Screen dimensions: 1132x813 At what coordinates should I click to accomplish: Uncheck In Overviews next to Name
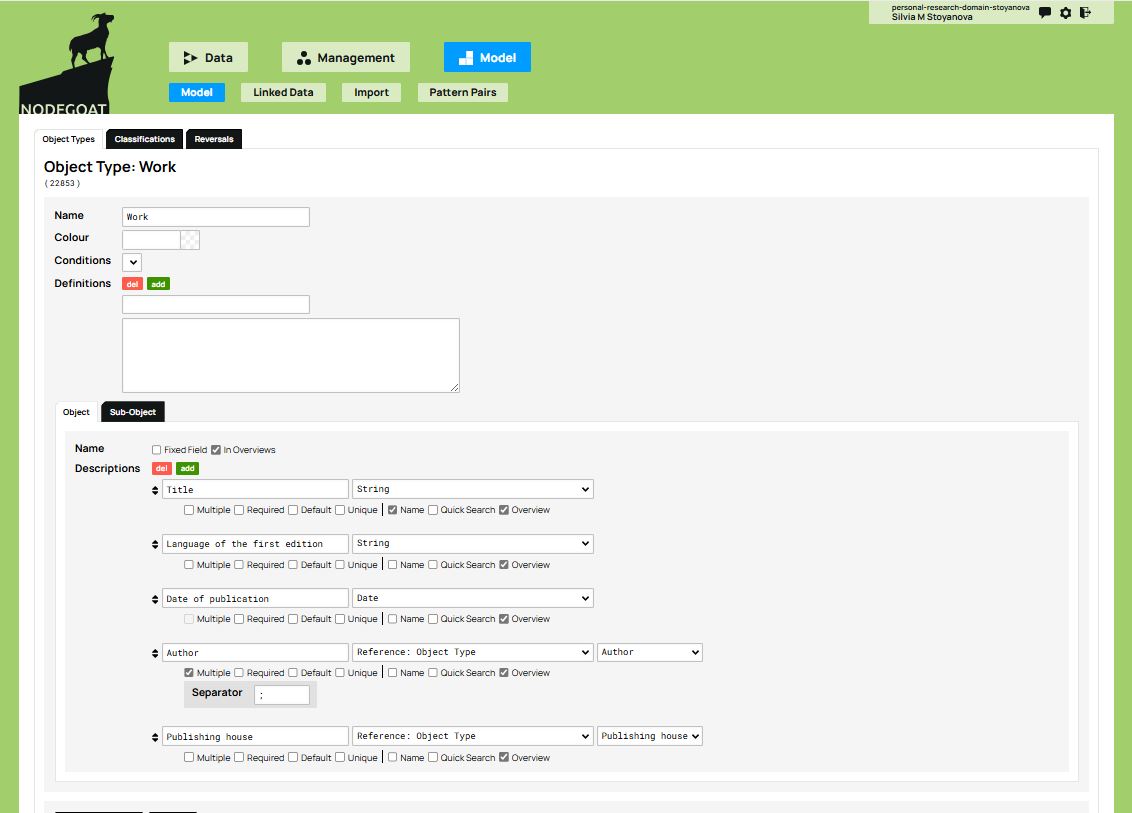click(214, 449)
